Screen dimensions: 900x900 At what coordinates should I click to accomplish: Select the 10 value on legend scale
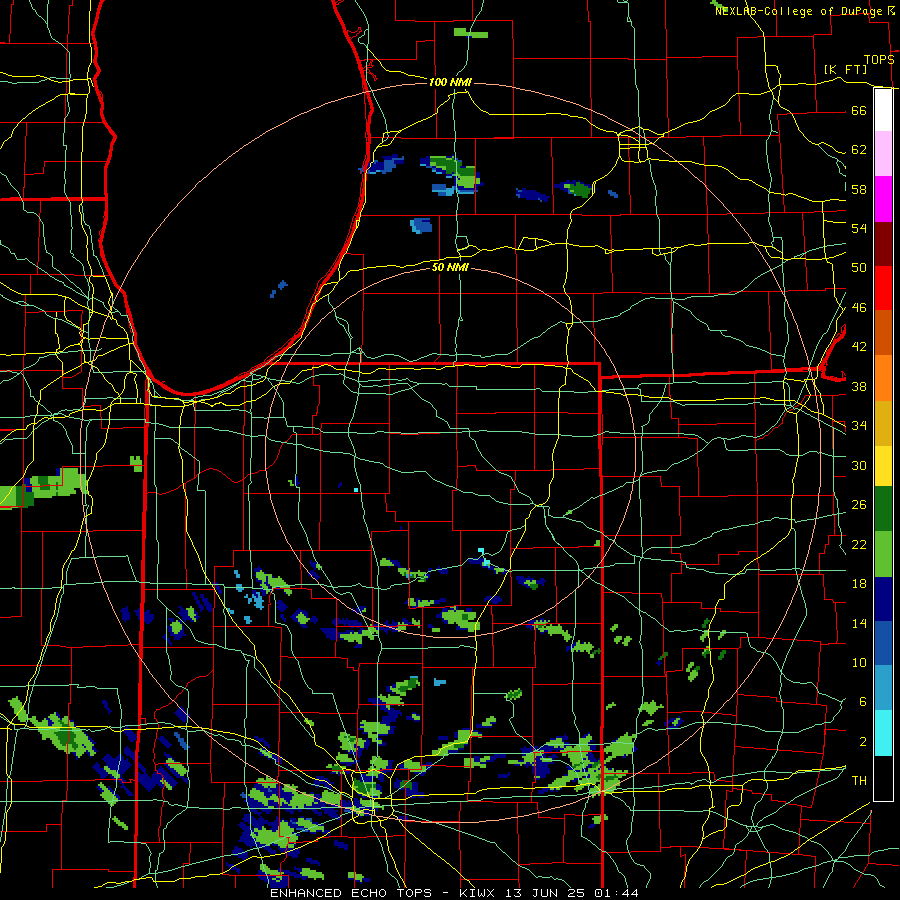click(x=859, y=662)
